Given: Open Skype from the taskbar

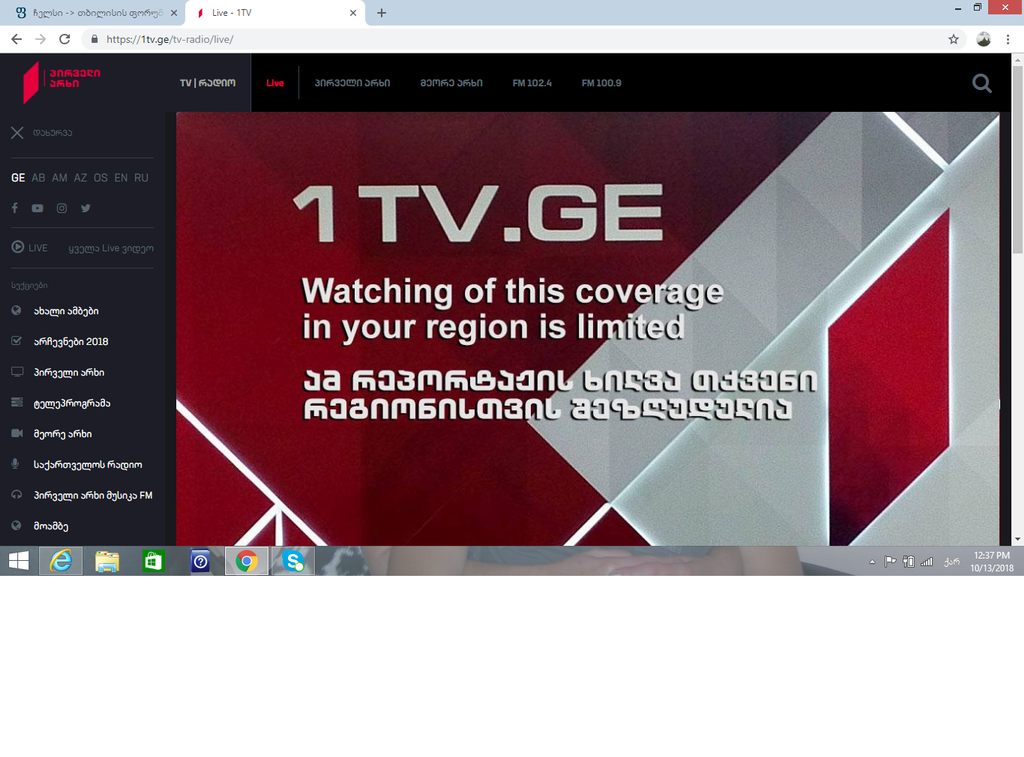Looking at the screenshot, I should click(x=293, y=561).
